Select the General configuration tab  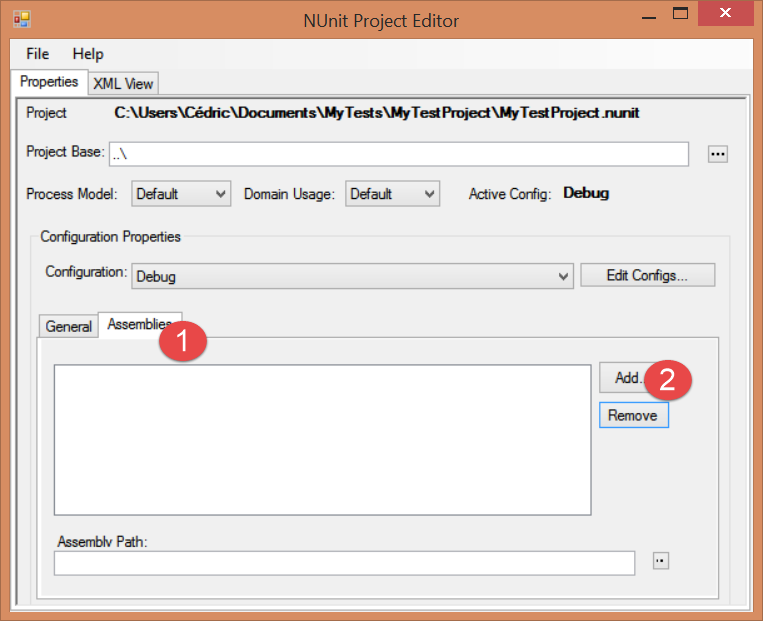pyautogui.click(x=69, y=326)
